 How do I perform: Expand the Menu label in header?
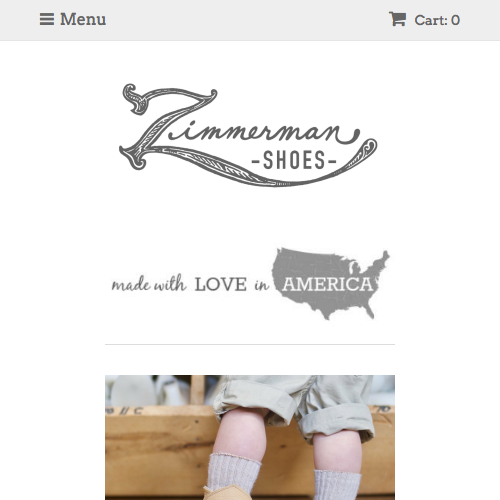(x=83, y=19)
